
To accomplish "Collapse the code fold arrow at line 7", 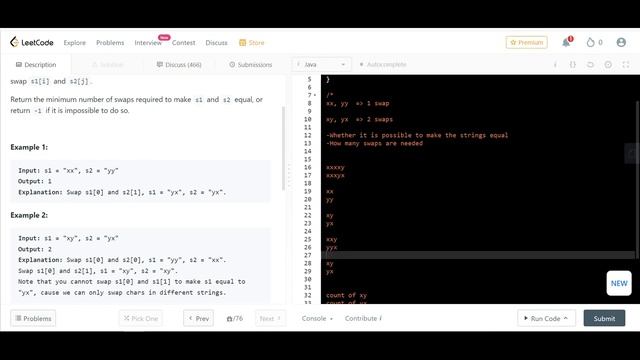I will coord(315,95).
